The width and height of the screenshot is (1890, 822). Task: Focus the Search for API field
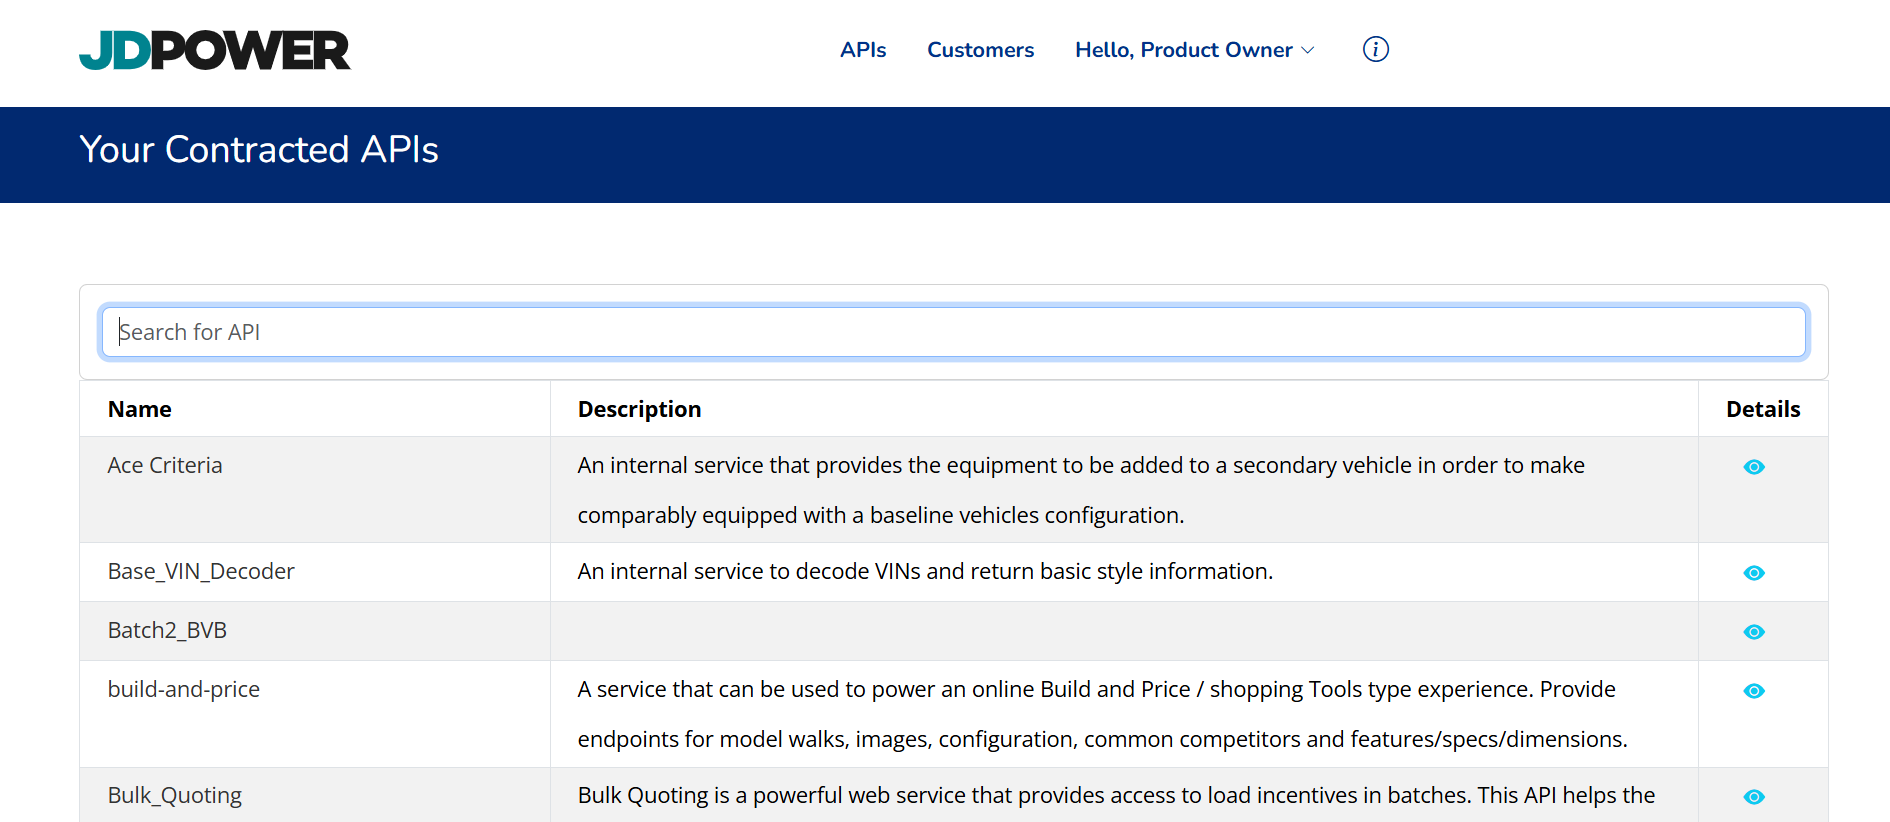coord(953,332)
